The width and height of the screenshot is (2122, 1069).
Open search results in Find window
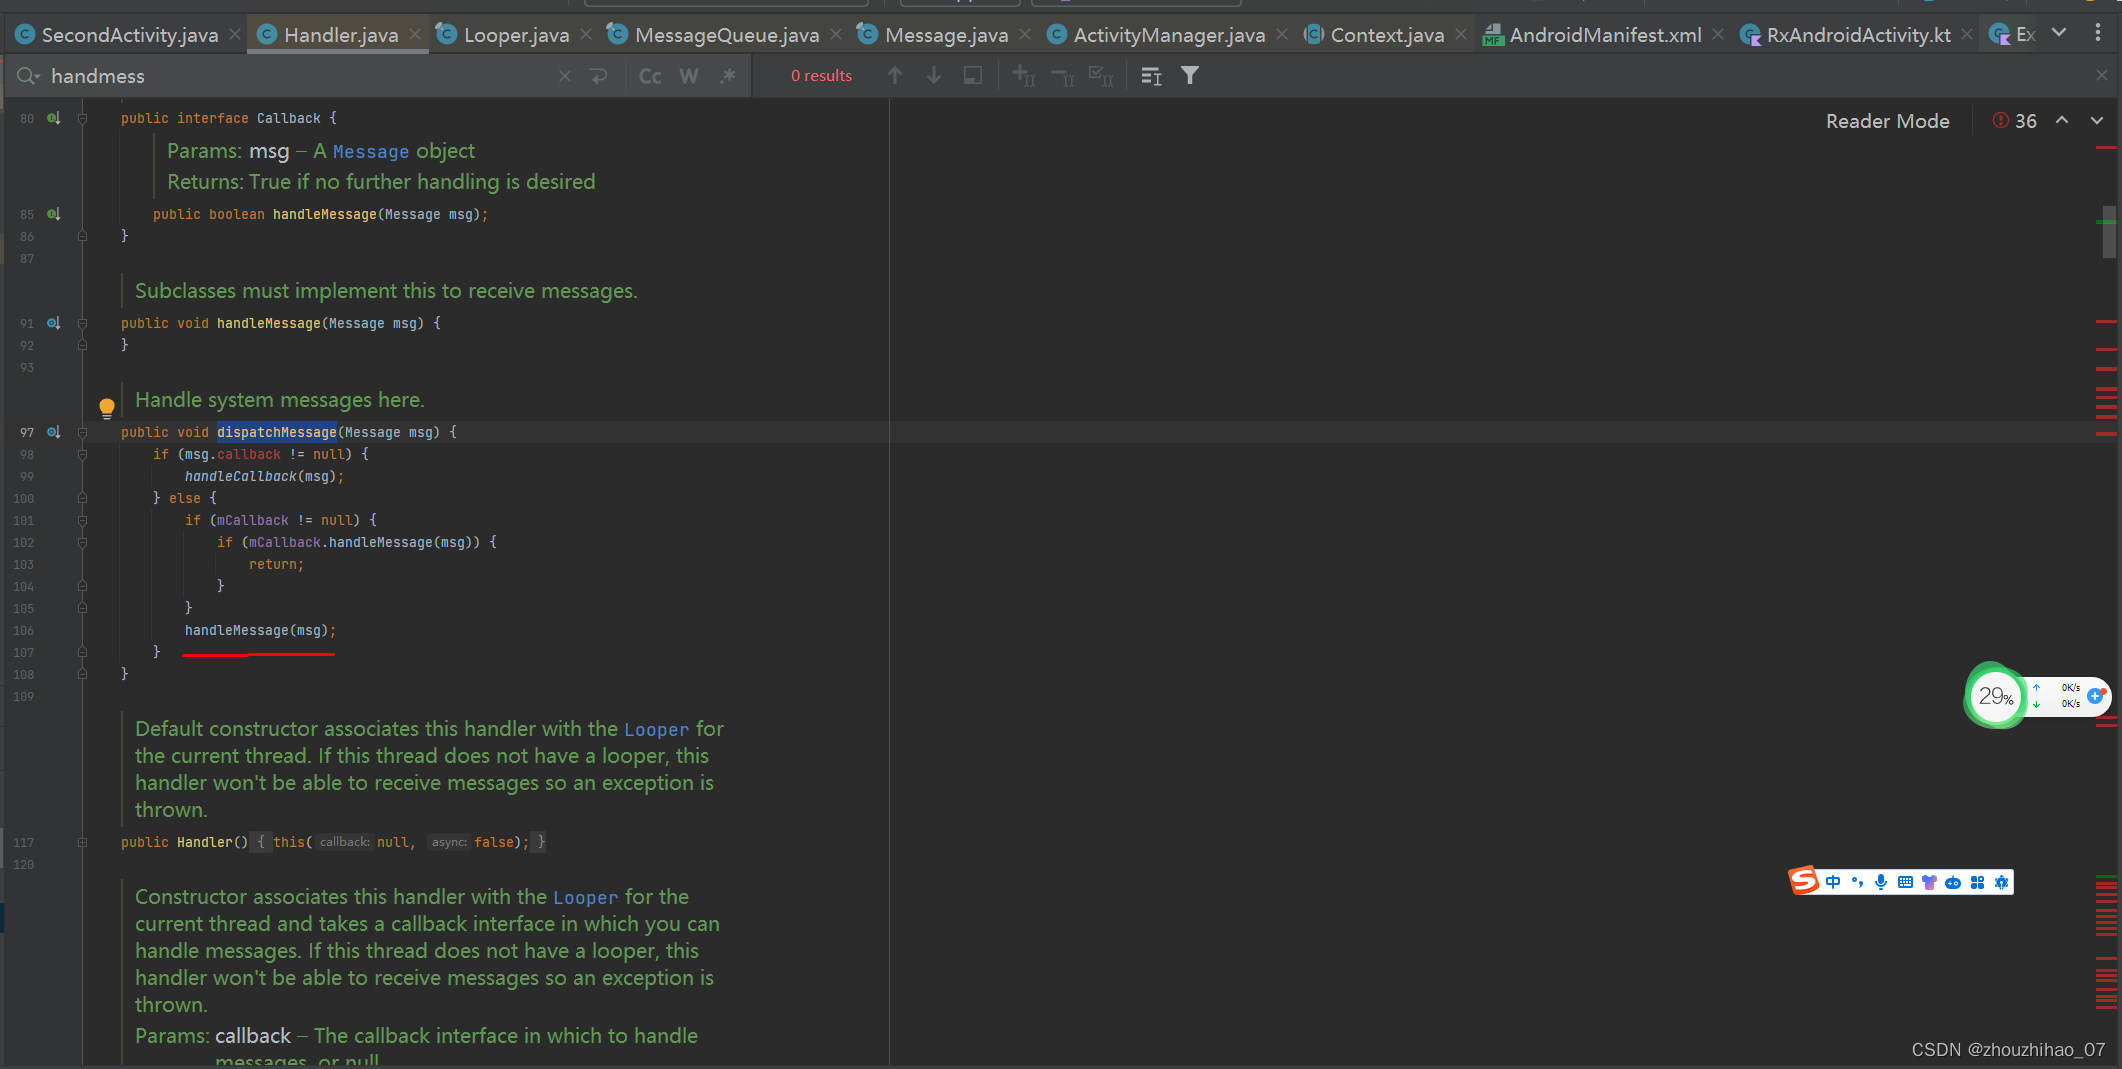(1152, 76)
